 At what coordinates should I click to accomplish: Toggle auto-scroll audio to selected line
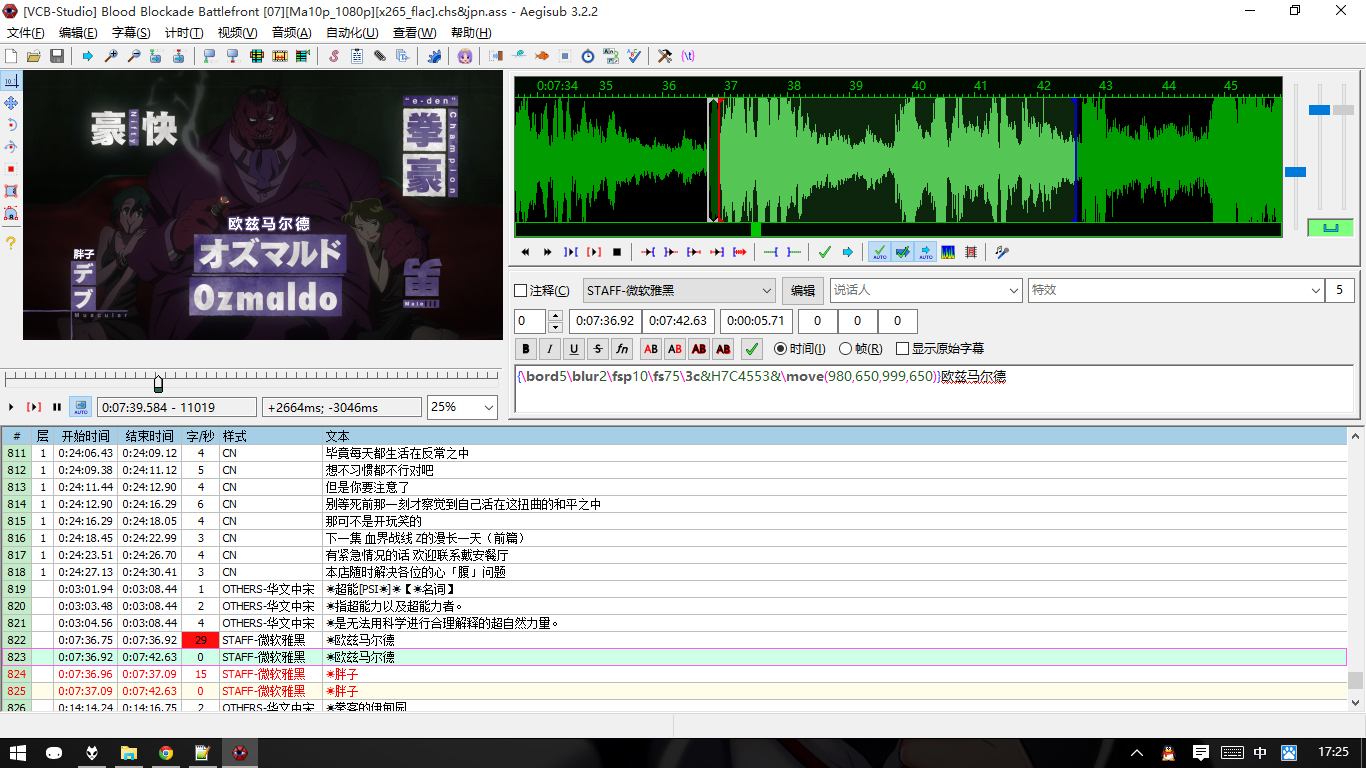point(925,252)
